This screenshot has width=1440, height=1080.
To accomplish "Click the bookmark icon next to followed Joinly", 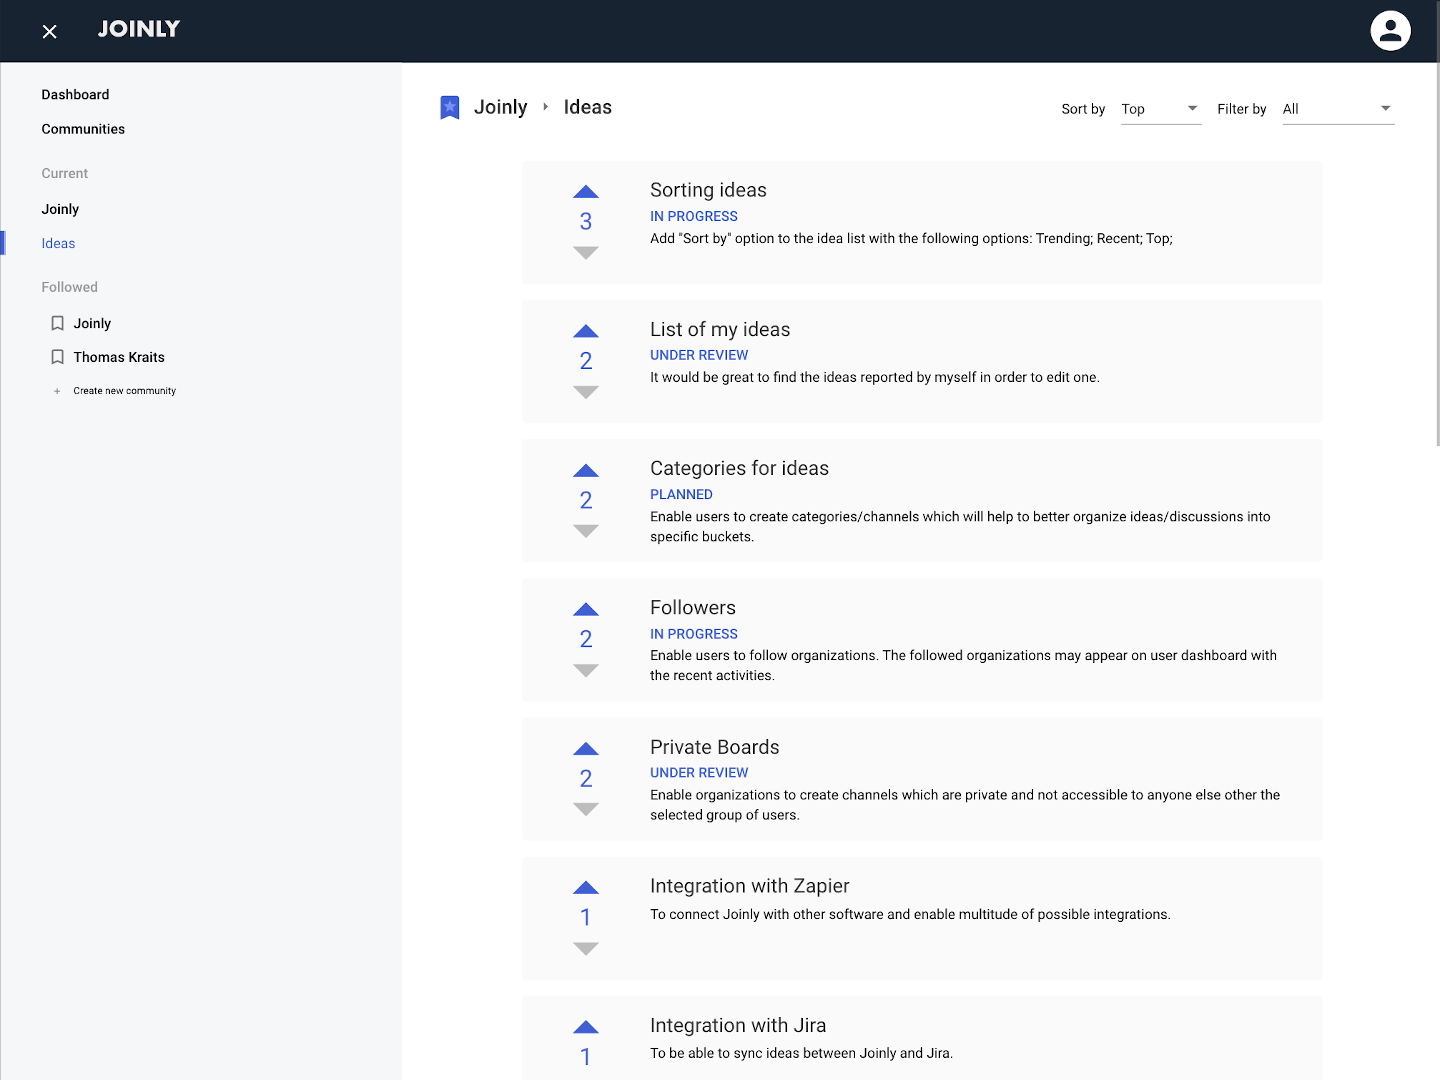I will pyautogui.click(x=57, y=322).
